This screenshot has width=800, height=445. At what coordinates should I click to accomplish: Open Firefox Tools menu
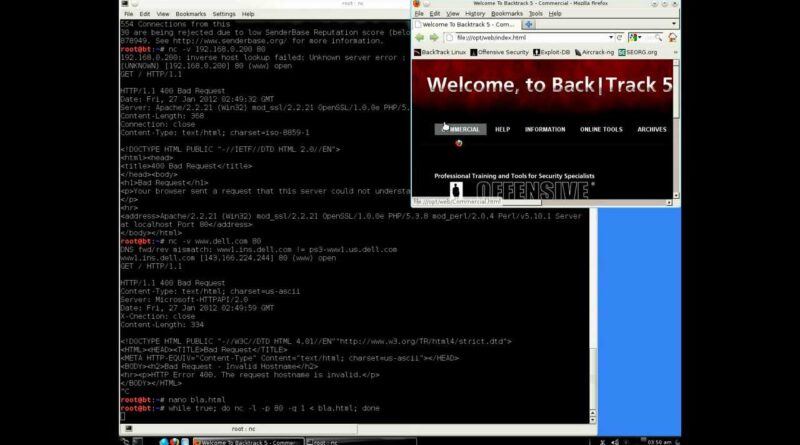(x=536, y=14)
